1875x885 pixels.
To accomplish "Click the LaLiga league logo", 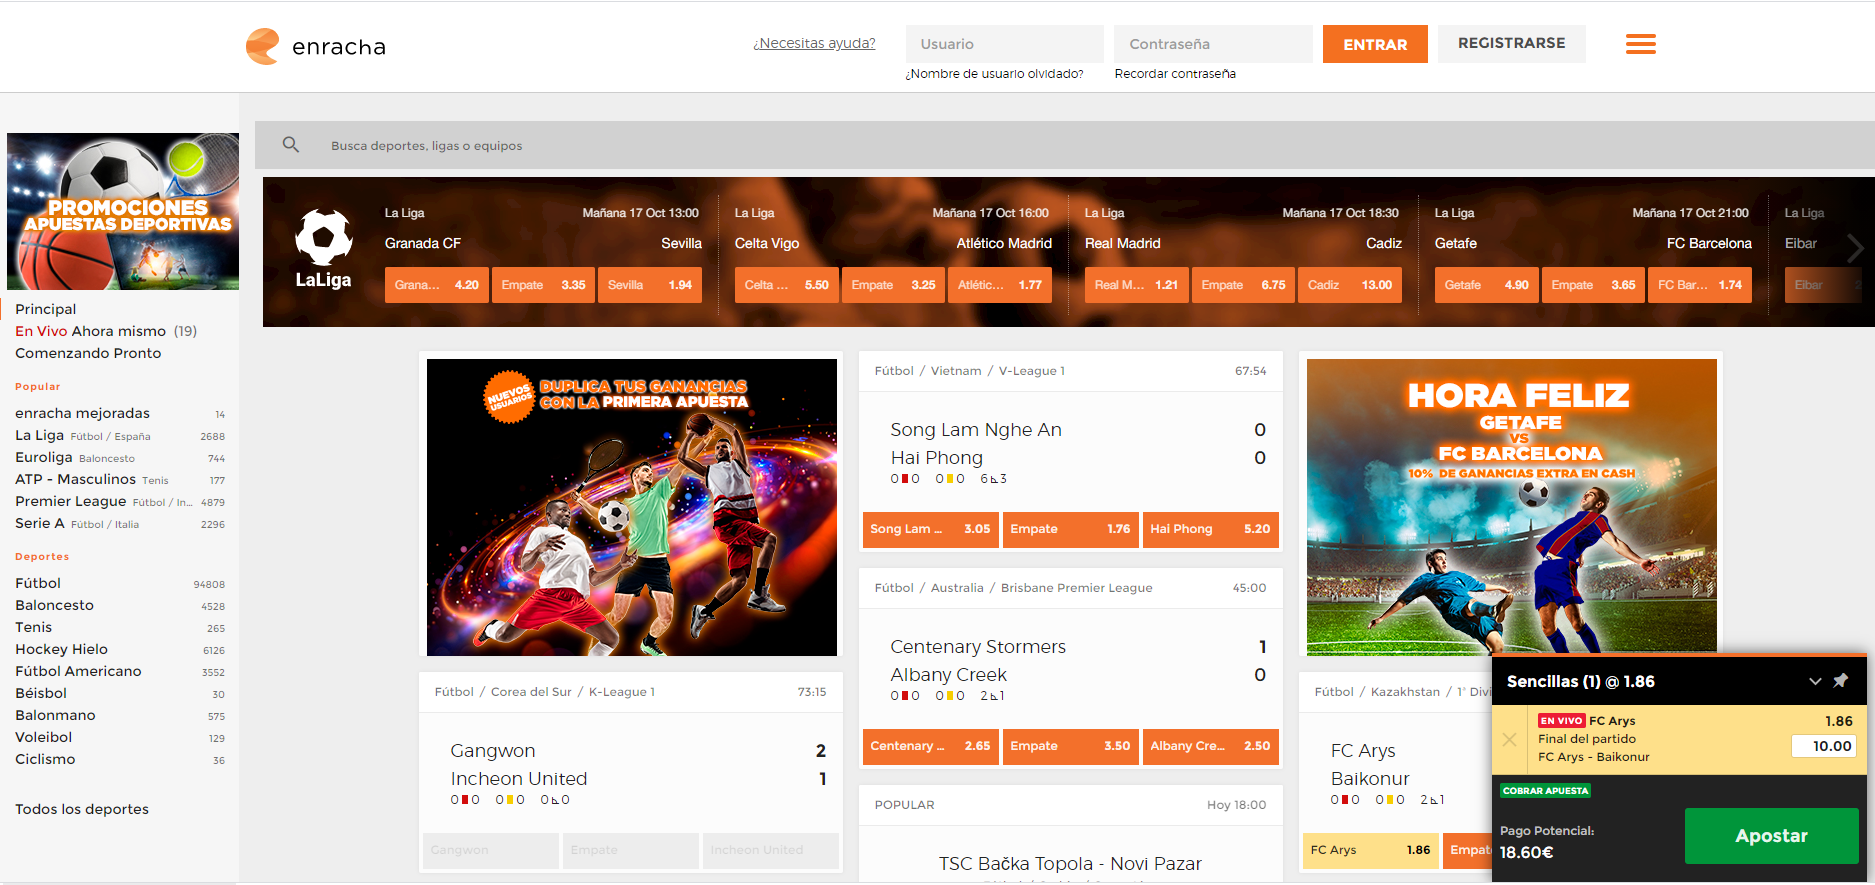I will coord(323,249).
